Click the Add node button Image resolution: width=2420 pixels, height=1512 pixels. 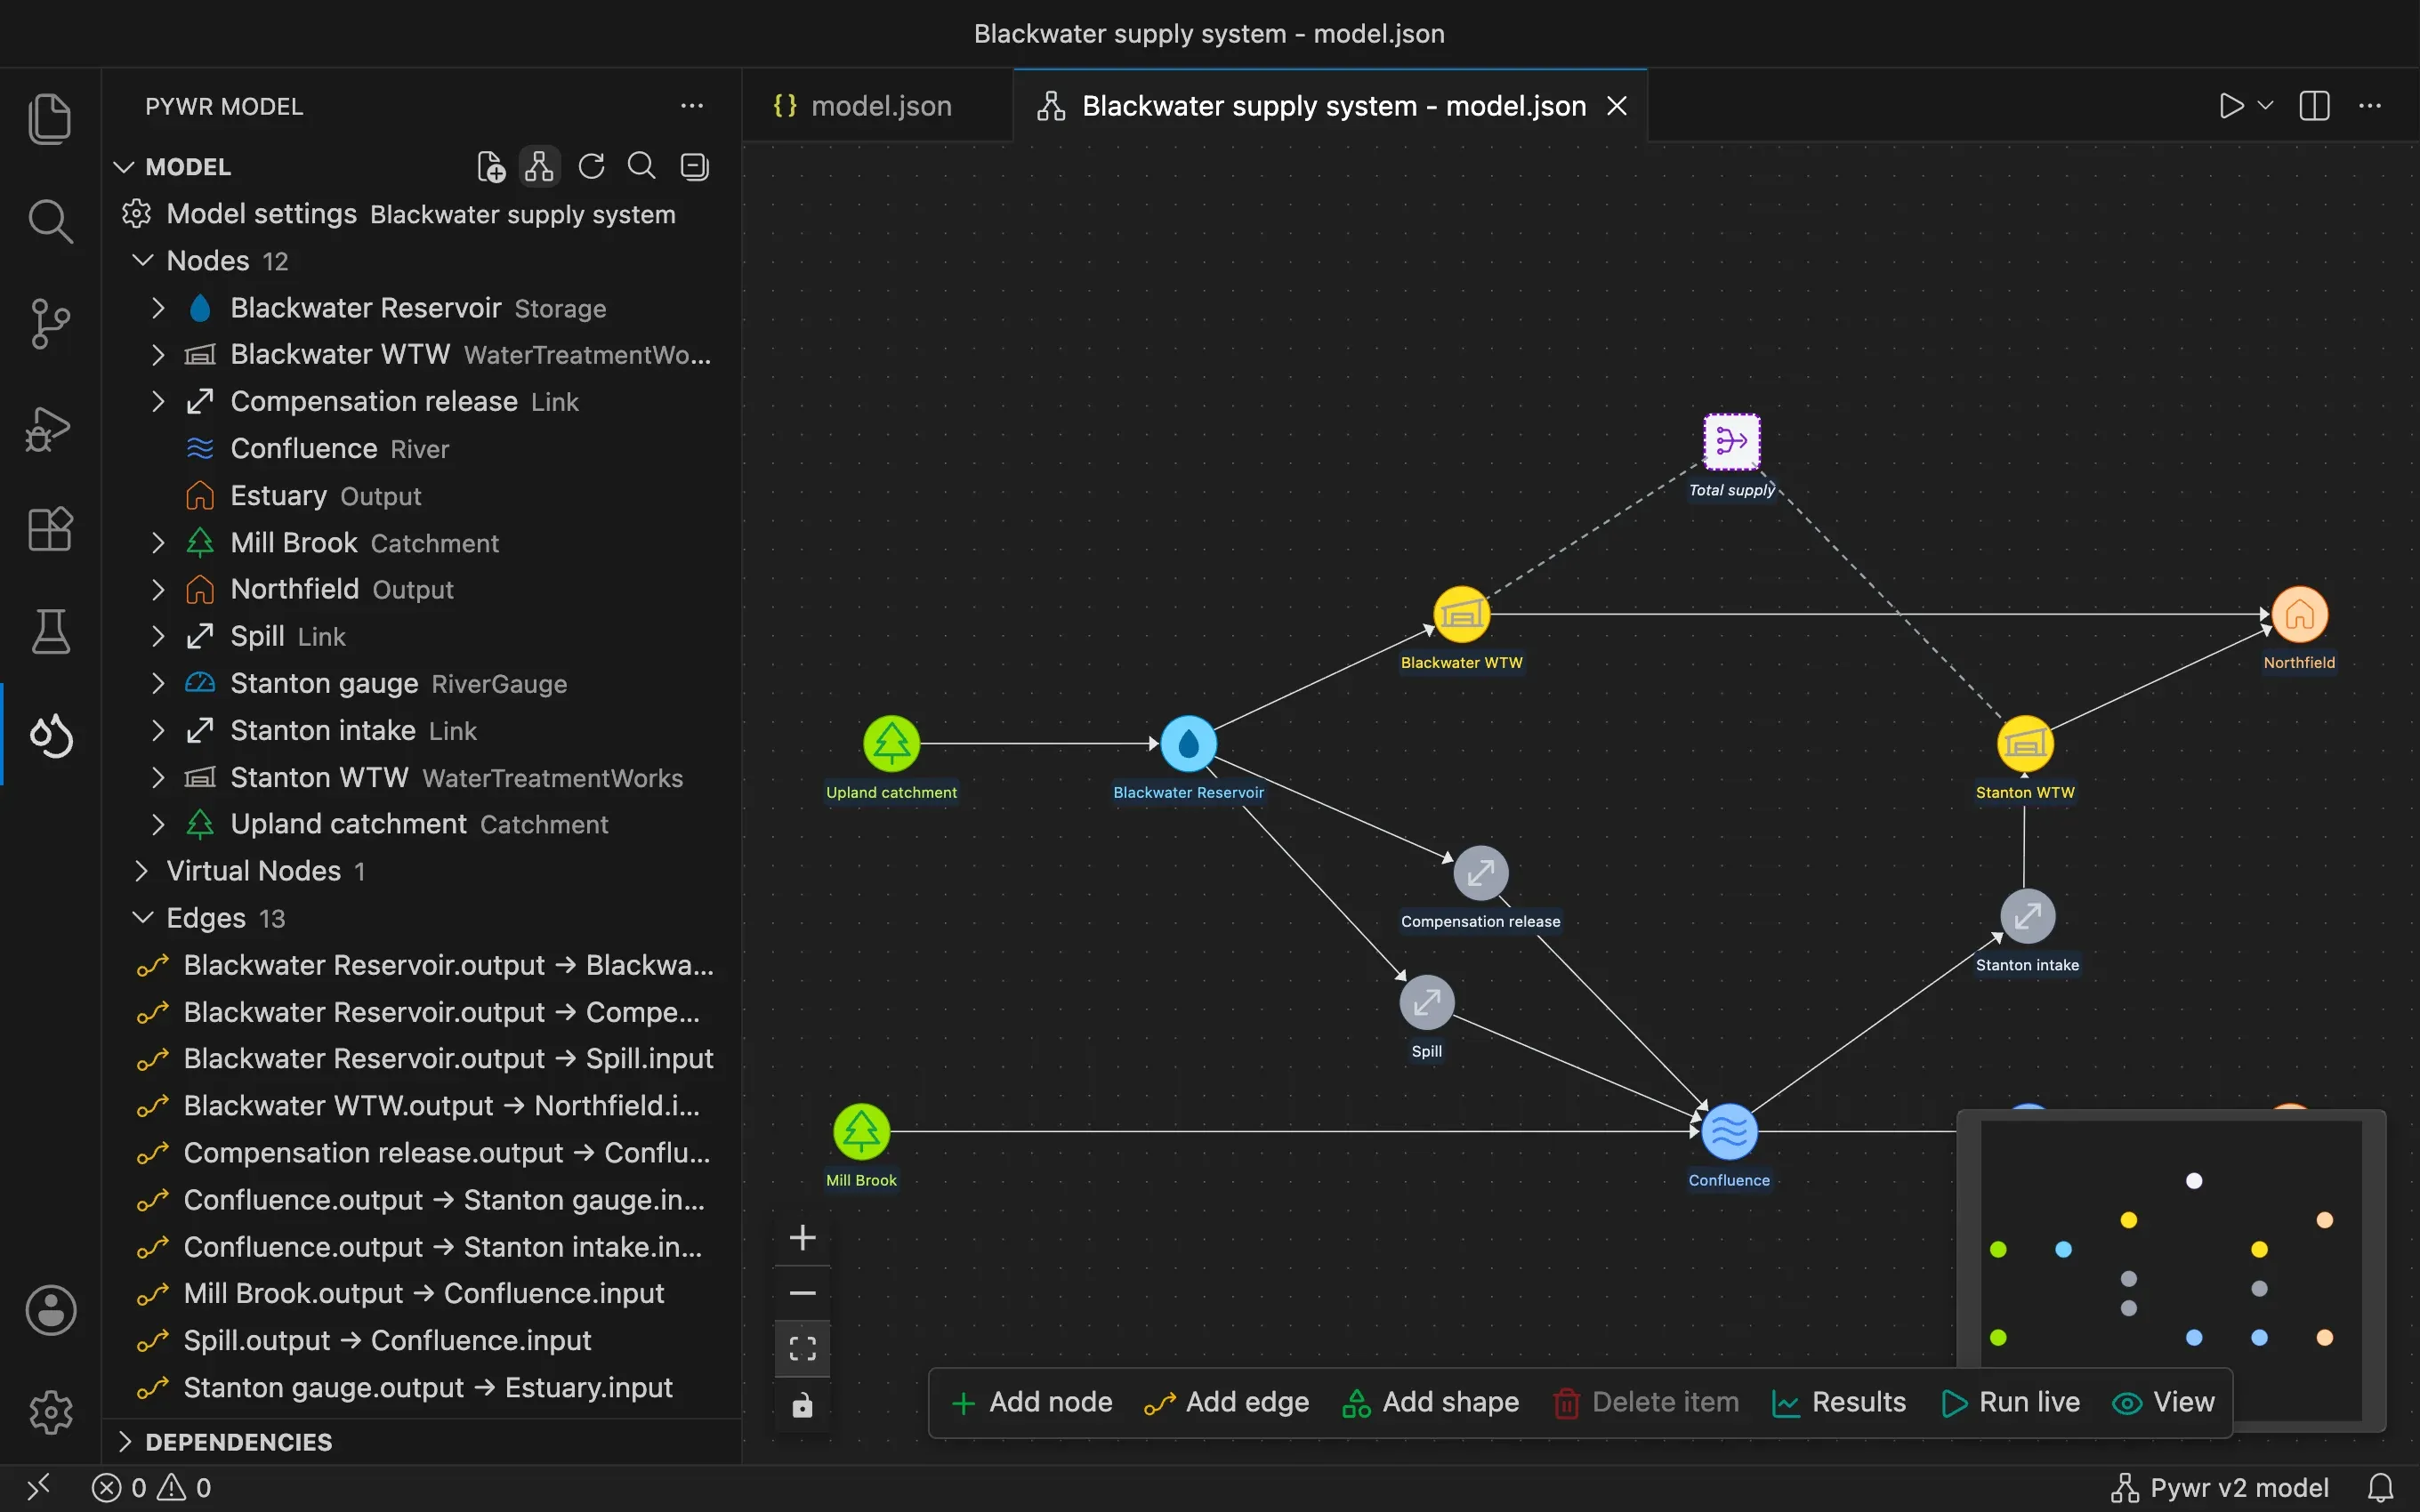pyautogui.click(x=1032, y=1402)
